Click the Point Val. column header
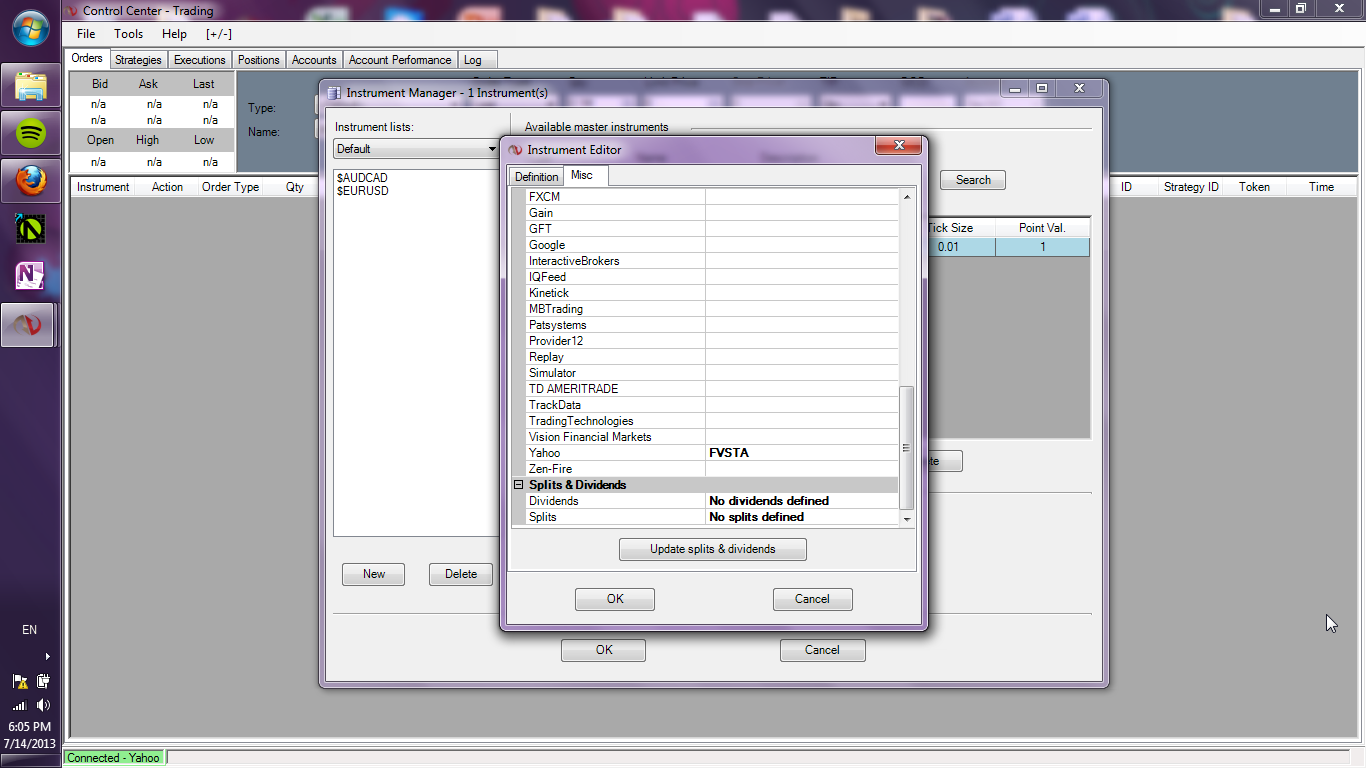This screenshot has height=768, width=1366. [x=1042, y=228]
